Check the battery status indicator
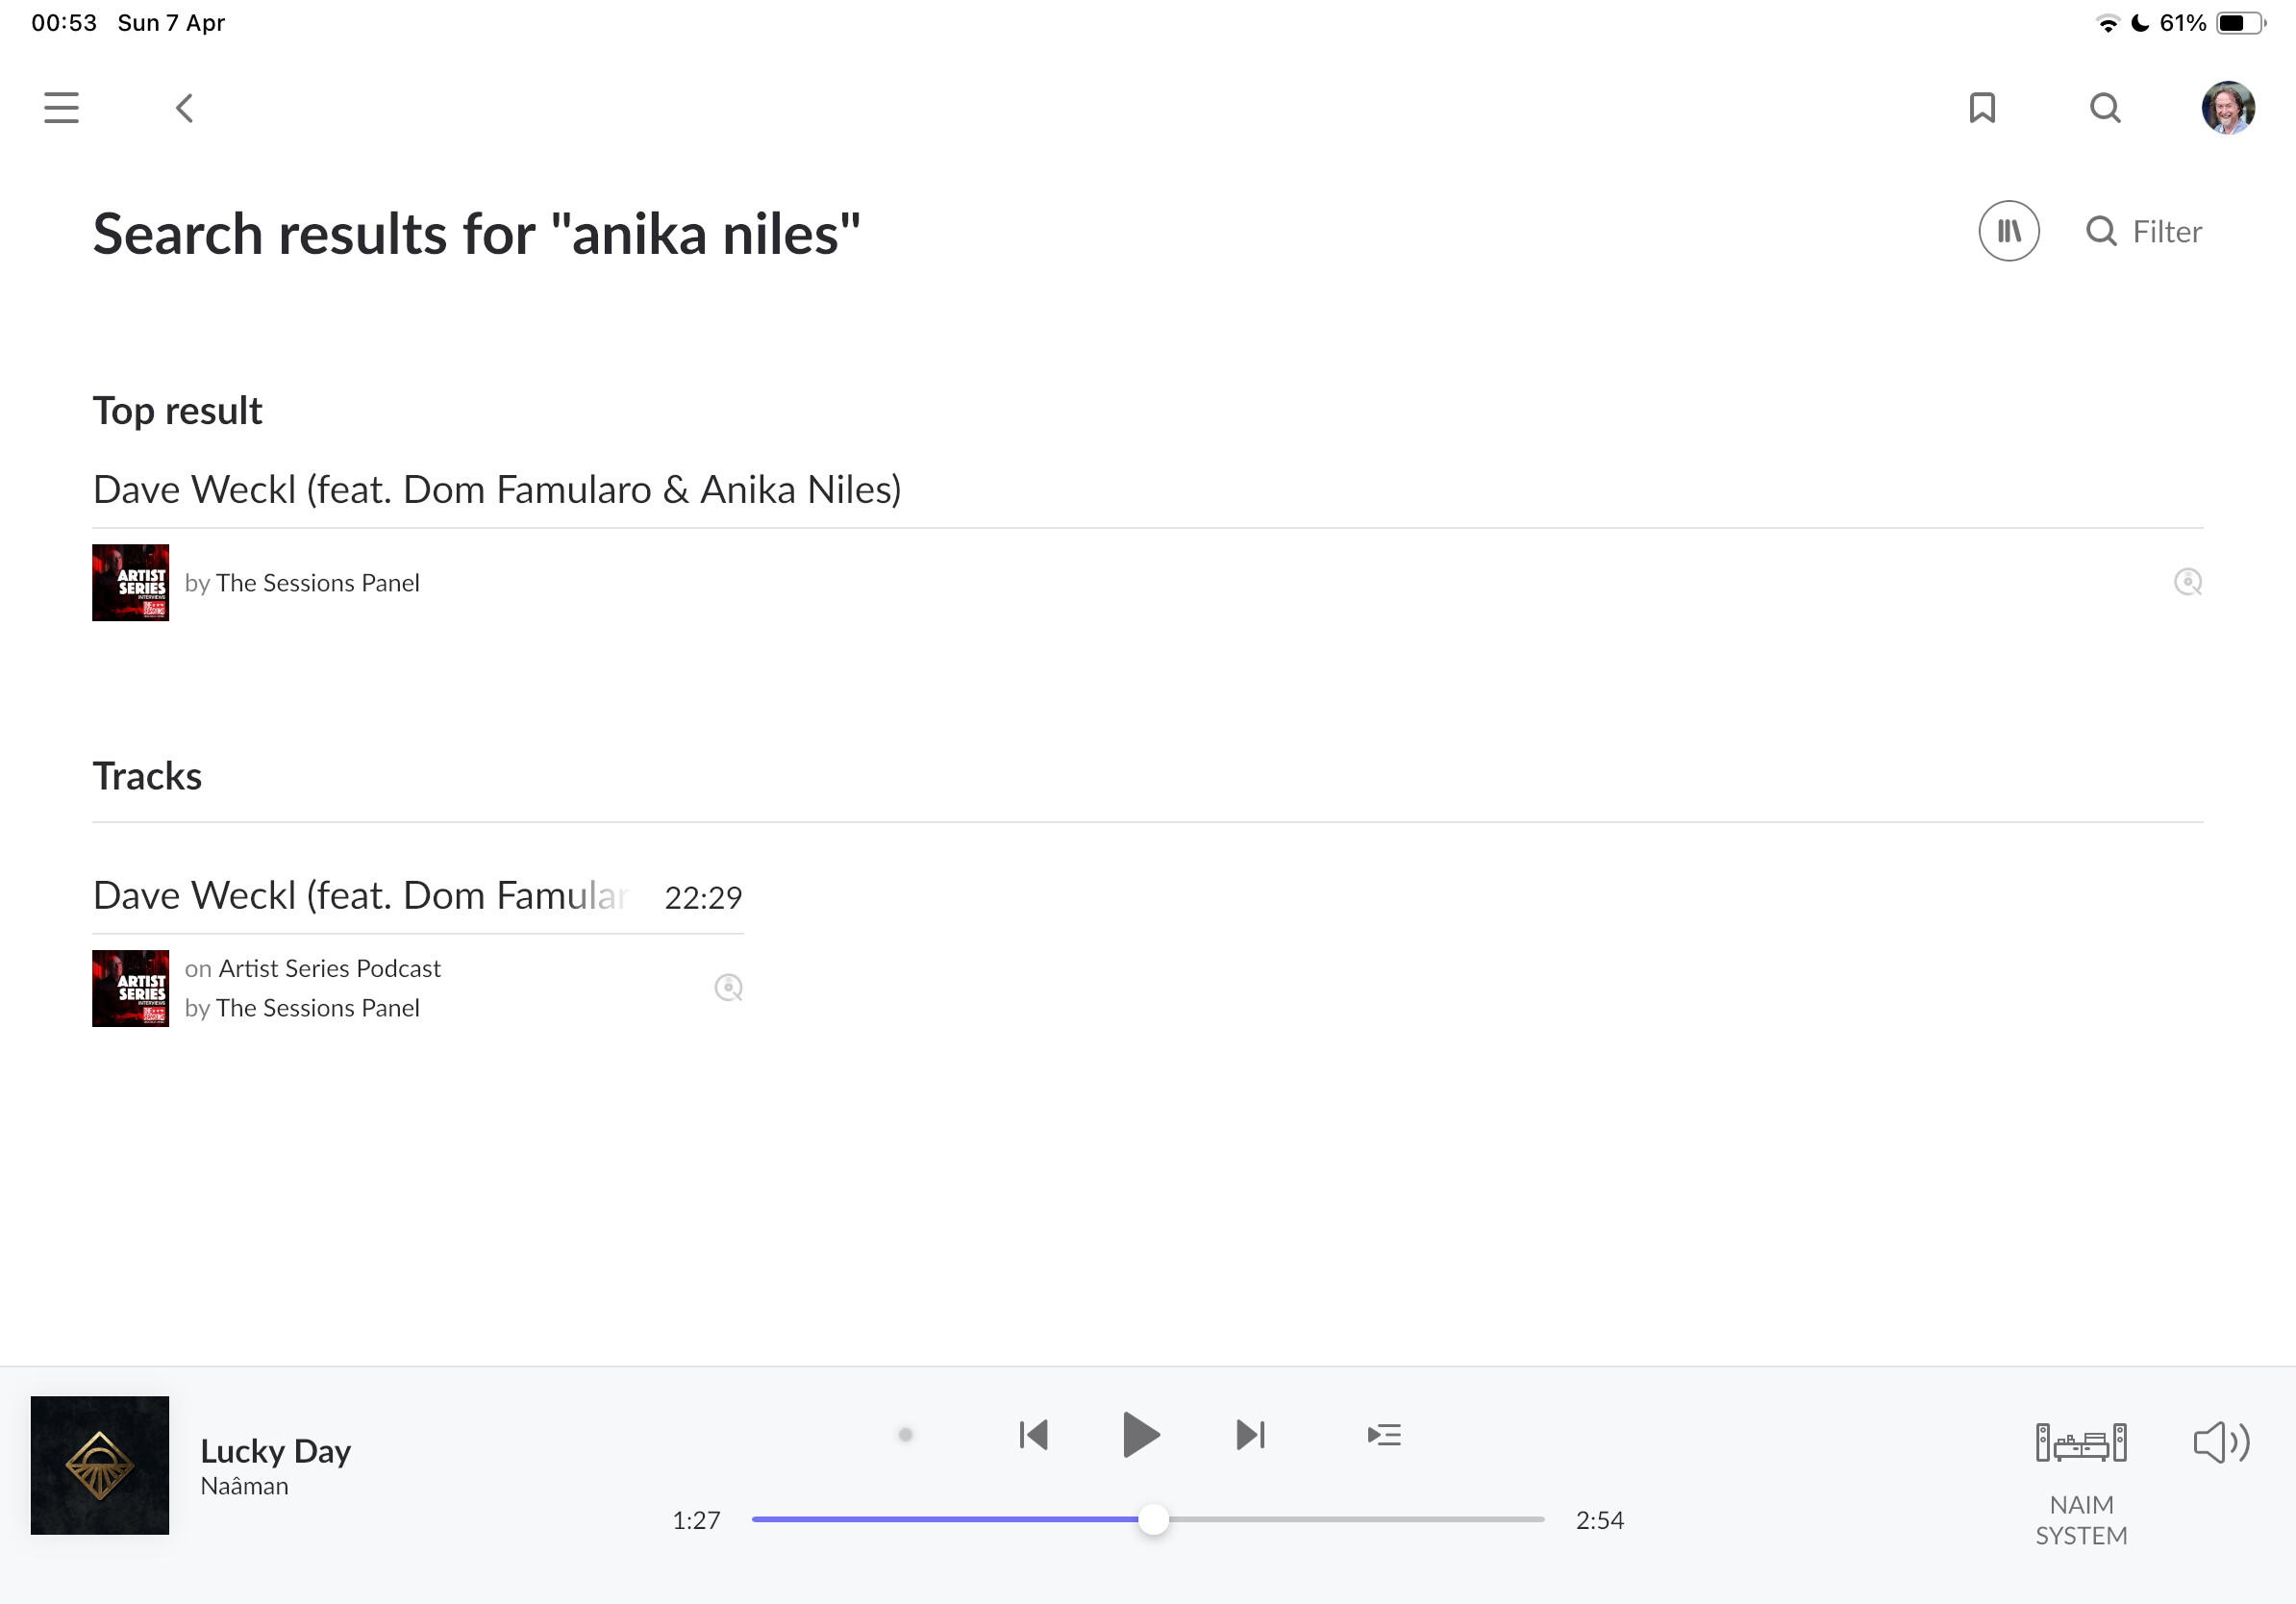Image resolution: width=2296 pixels, height=1604 pixels. (x=2241, y=23)
